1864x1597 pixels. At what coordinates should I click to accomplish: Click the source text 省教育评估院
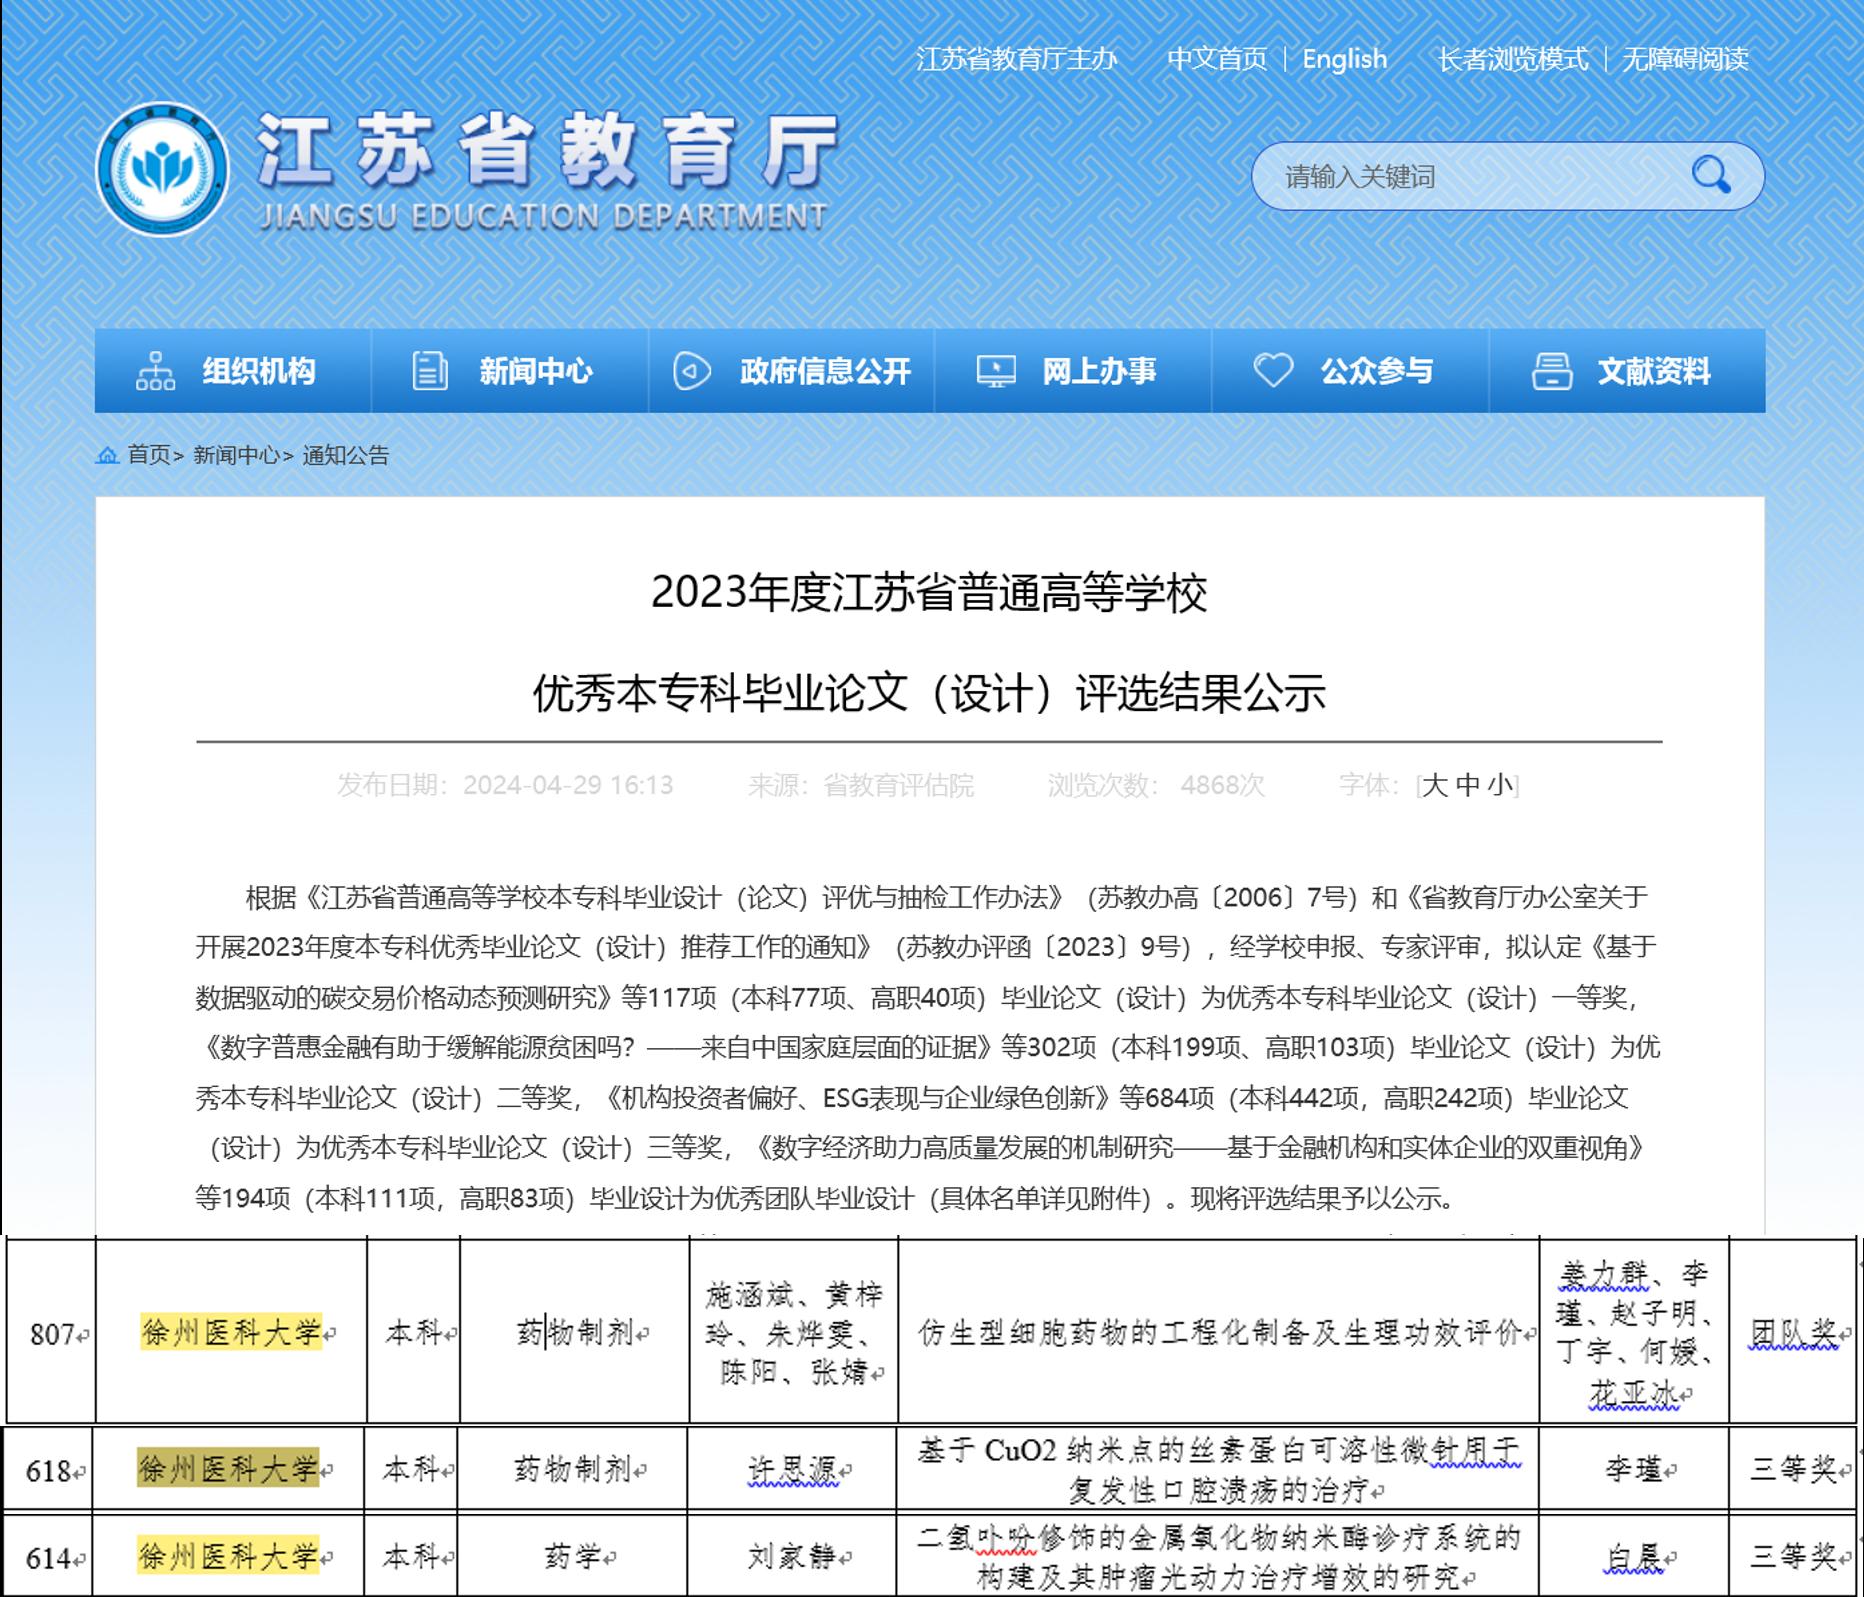click(898, 785)
